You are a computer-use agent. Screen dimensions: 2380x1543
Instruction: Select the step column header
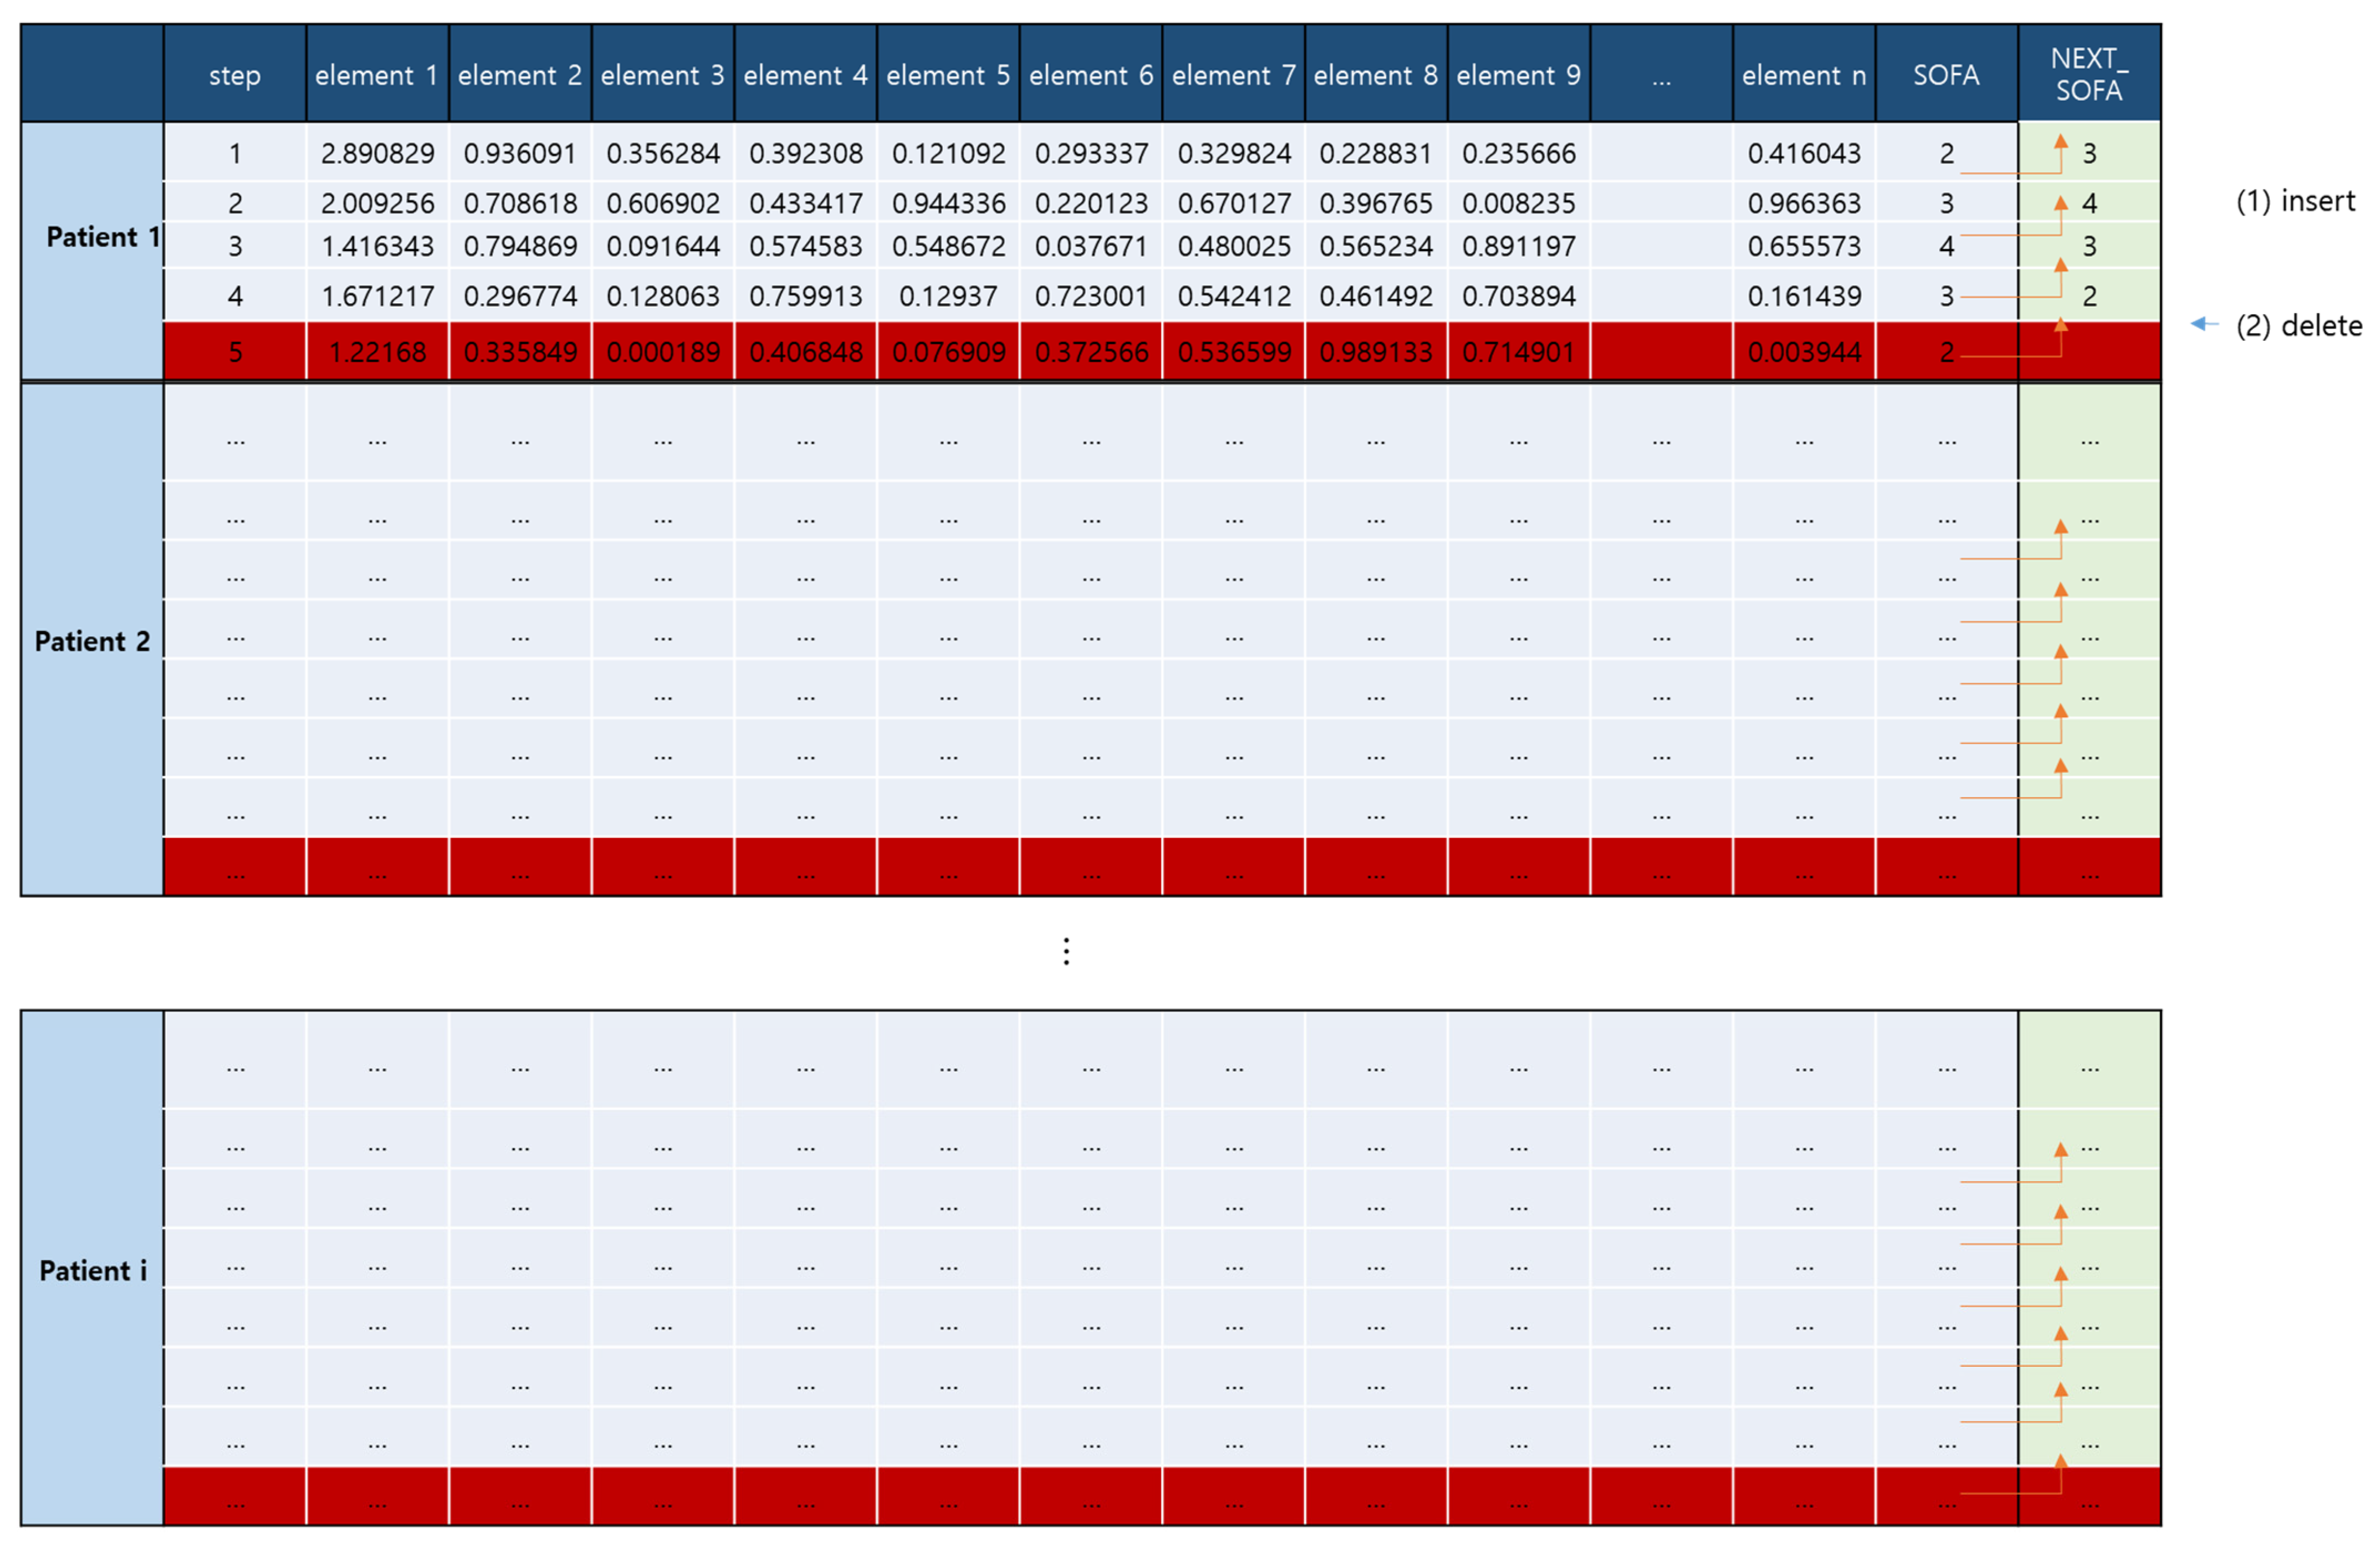pyautogui.click(x=234, y=75)
